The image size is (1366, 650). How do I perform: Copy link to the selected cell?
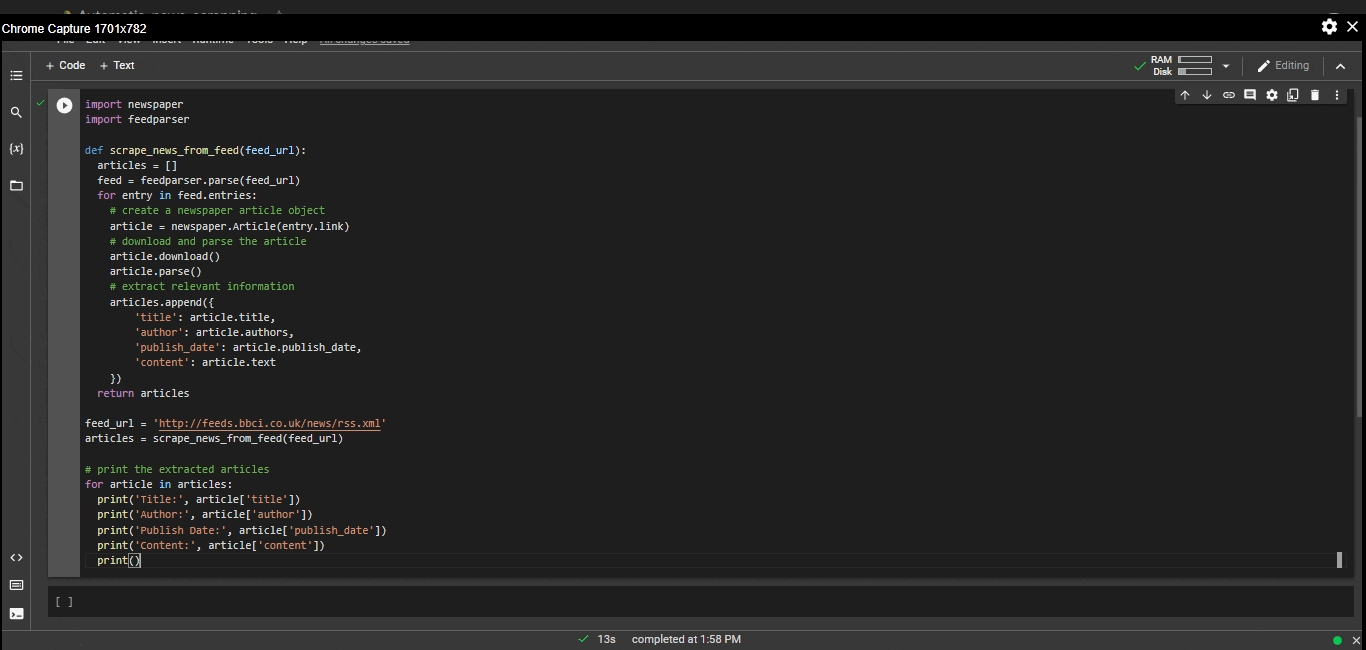(x=1229, y=95)
